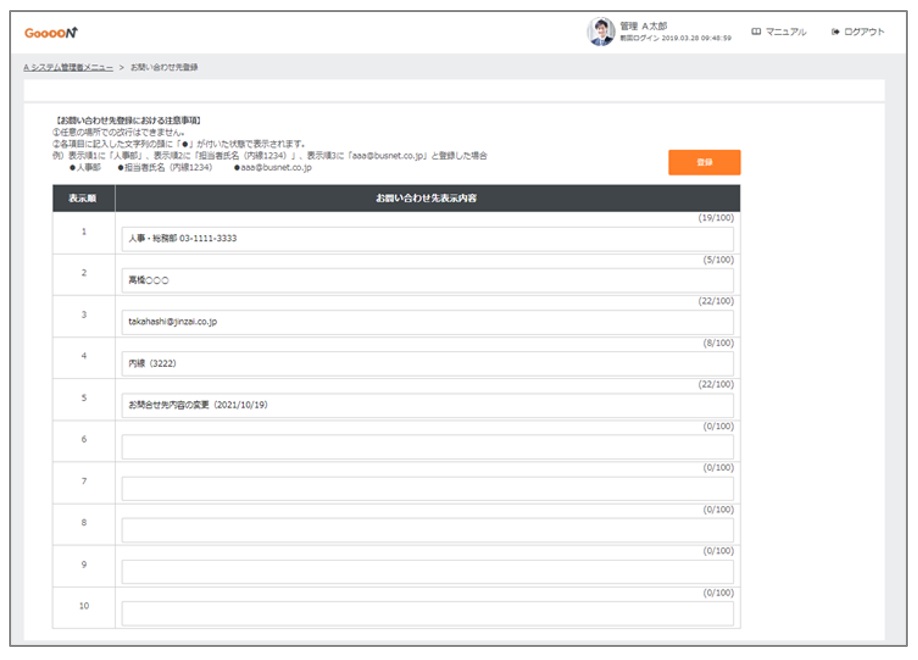This screenshot has height=660, width=918.
Task: Click the empty input field in row 8
Action: (427, 530)
